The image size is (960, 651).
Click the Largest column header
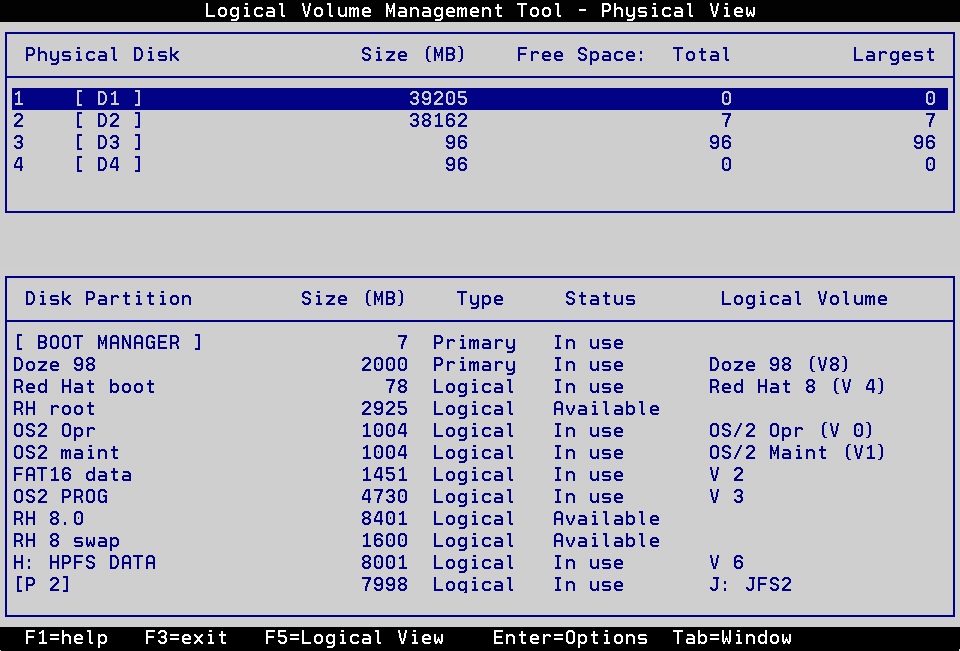[894, 56]
